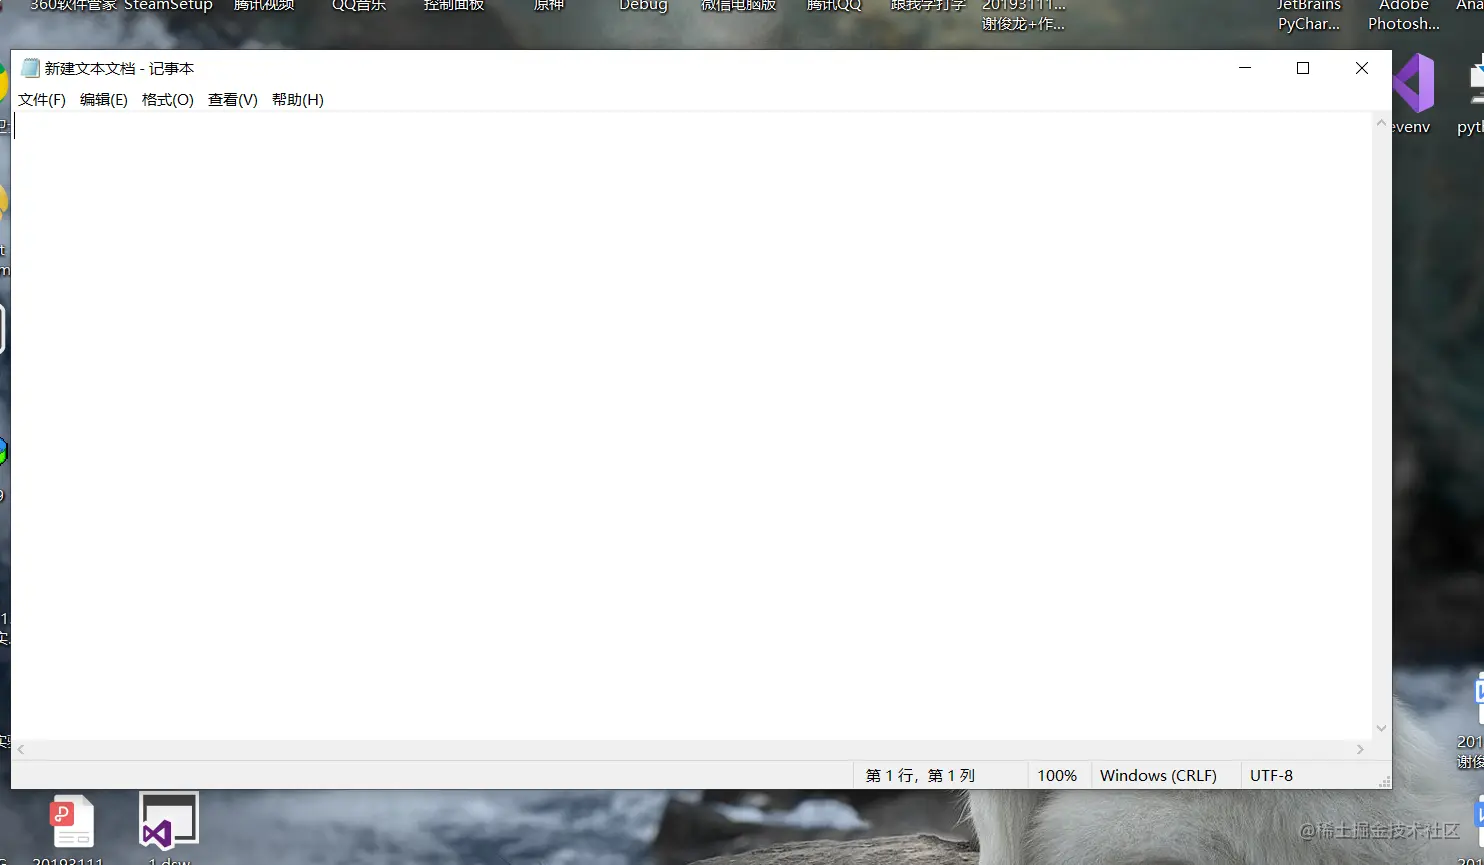The width and height of the screenshot is (1484, 865).
Task: Open the 查看(V) menu
Action: click(233, 100)
